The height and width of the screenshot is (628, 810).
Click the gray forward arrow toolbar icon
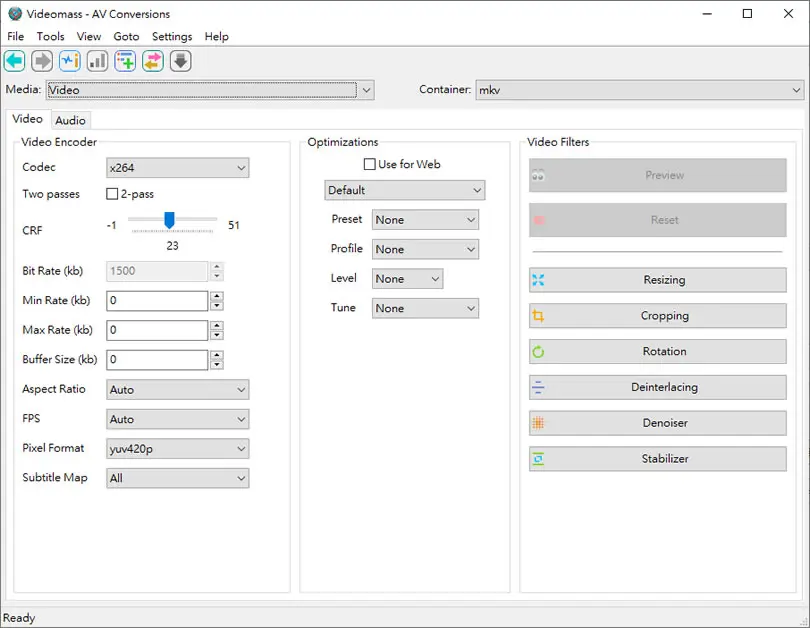pos(42,61)
